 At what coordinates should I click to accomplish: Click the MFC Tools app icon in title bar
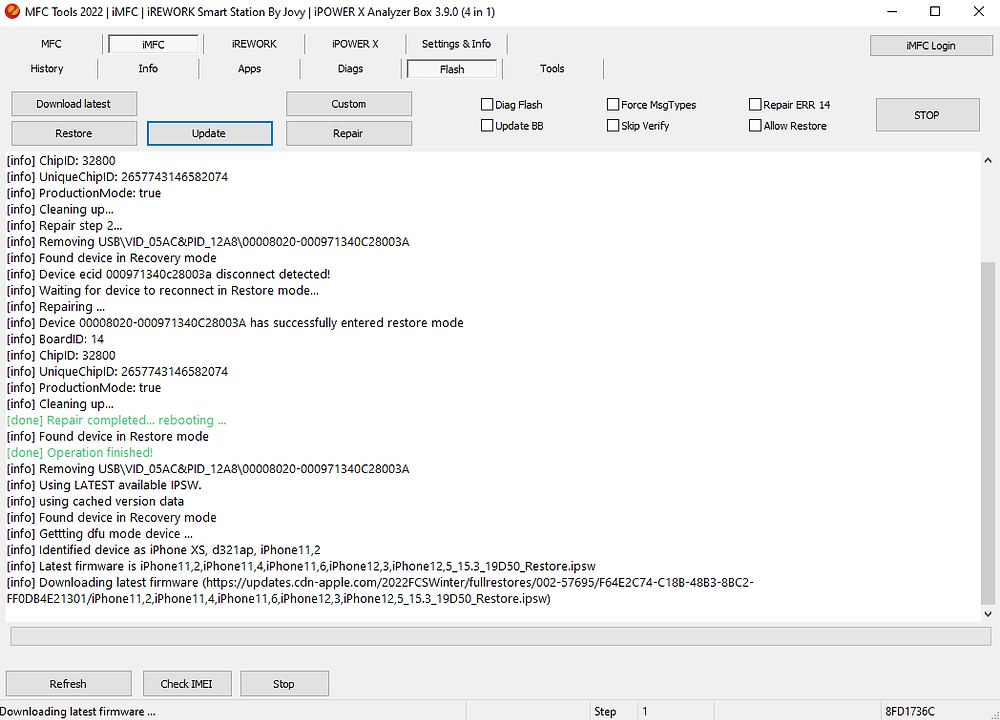pyautogui.click(x=11, y=11)
